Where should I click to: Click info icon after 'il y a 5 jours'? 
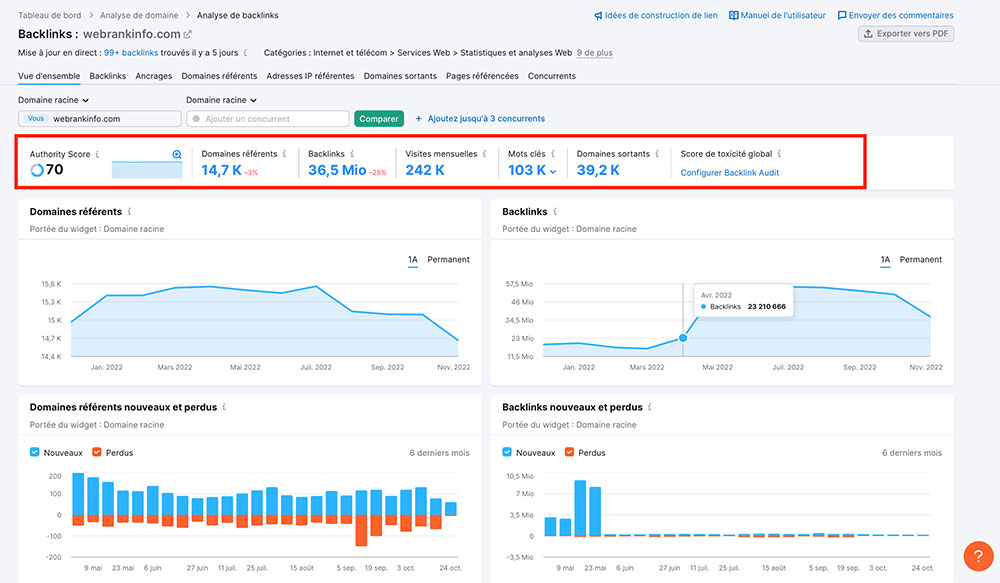pos(245,53)
